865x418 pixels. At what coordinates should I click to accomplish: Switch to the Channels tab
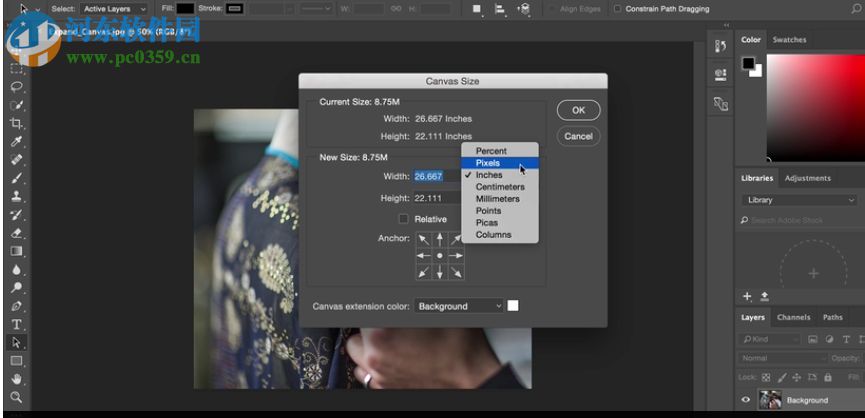tap(793, 317)
